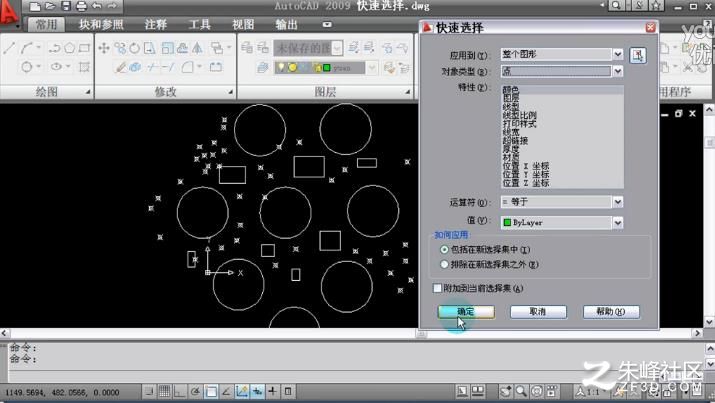Select 颜色 in the 特性 list

511,90
